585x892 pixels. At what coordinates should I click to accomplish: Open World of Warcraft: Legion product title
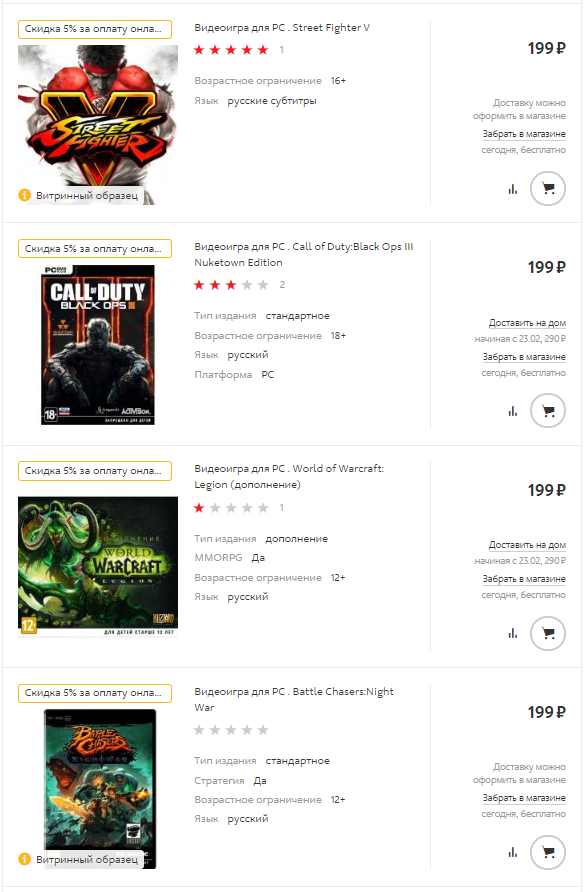pyautogui.click(x=289, y=476)
